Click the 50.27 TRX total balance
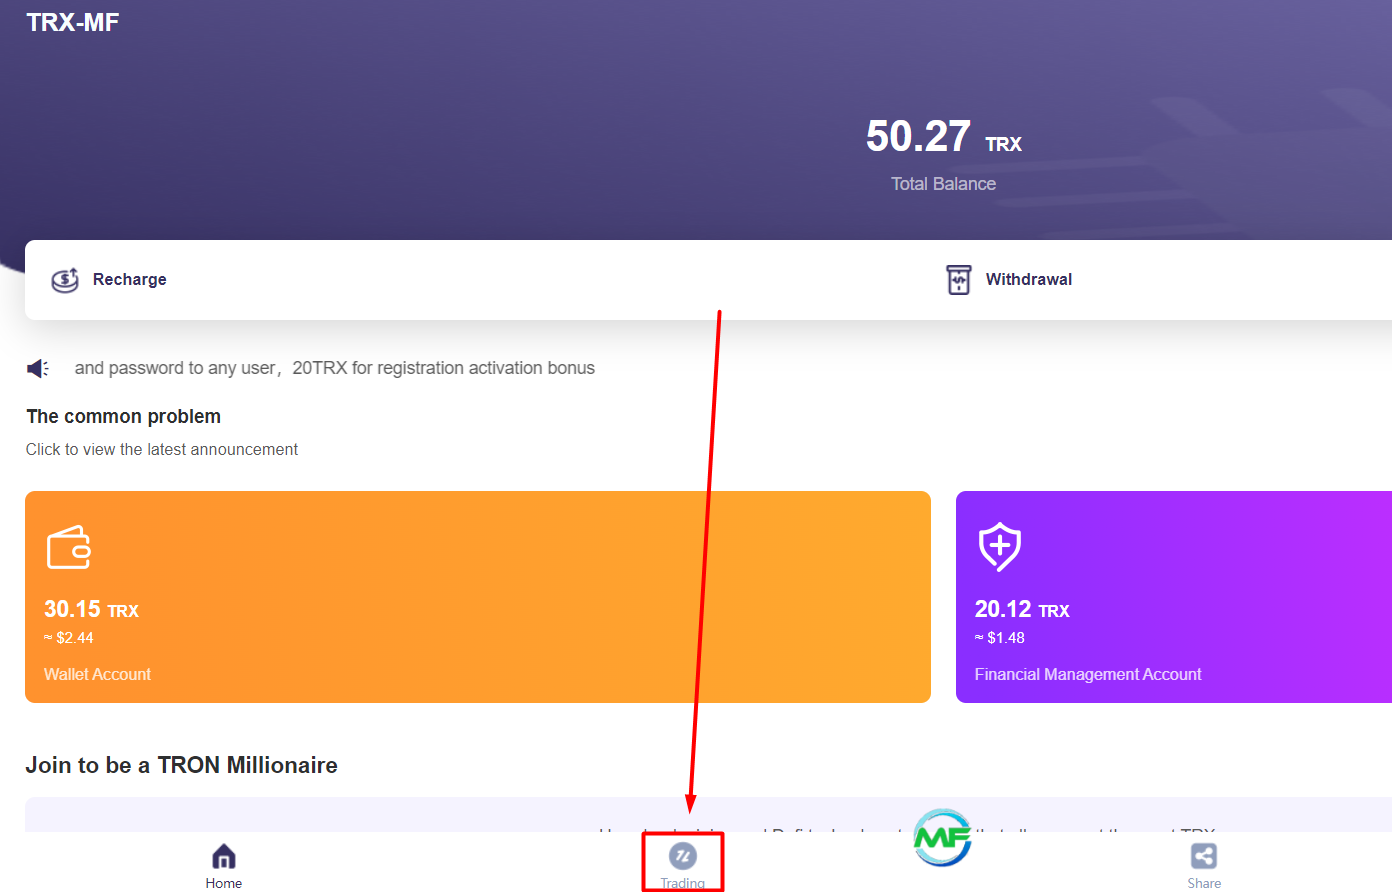Viewport: 1392px width, 892px height. tap(943, 136)
